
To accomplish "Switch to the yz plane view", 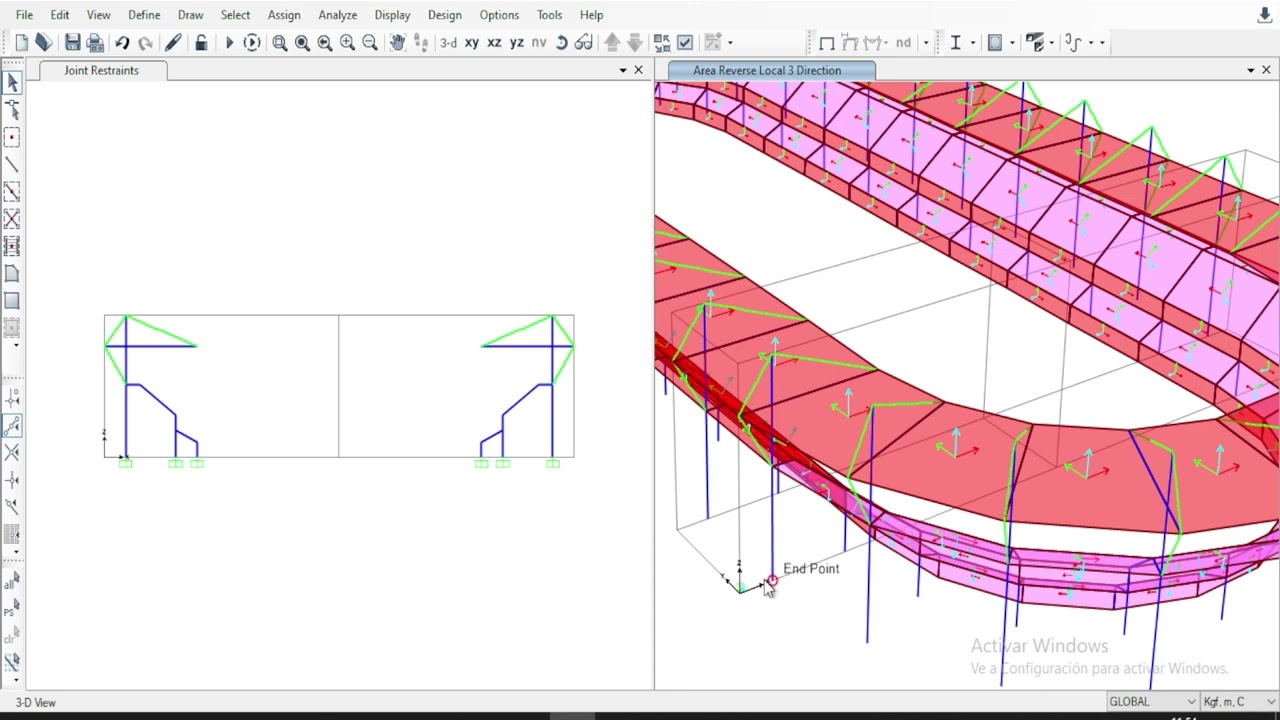I will pyautogui.click(x=517, y=42).
